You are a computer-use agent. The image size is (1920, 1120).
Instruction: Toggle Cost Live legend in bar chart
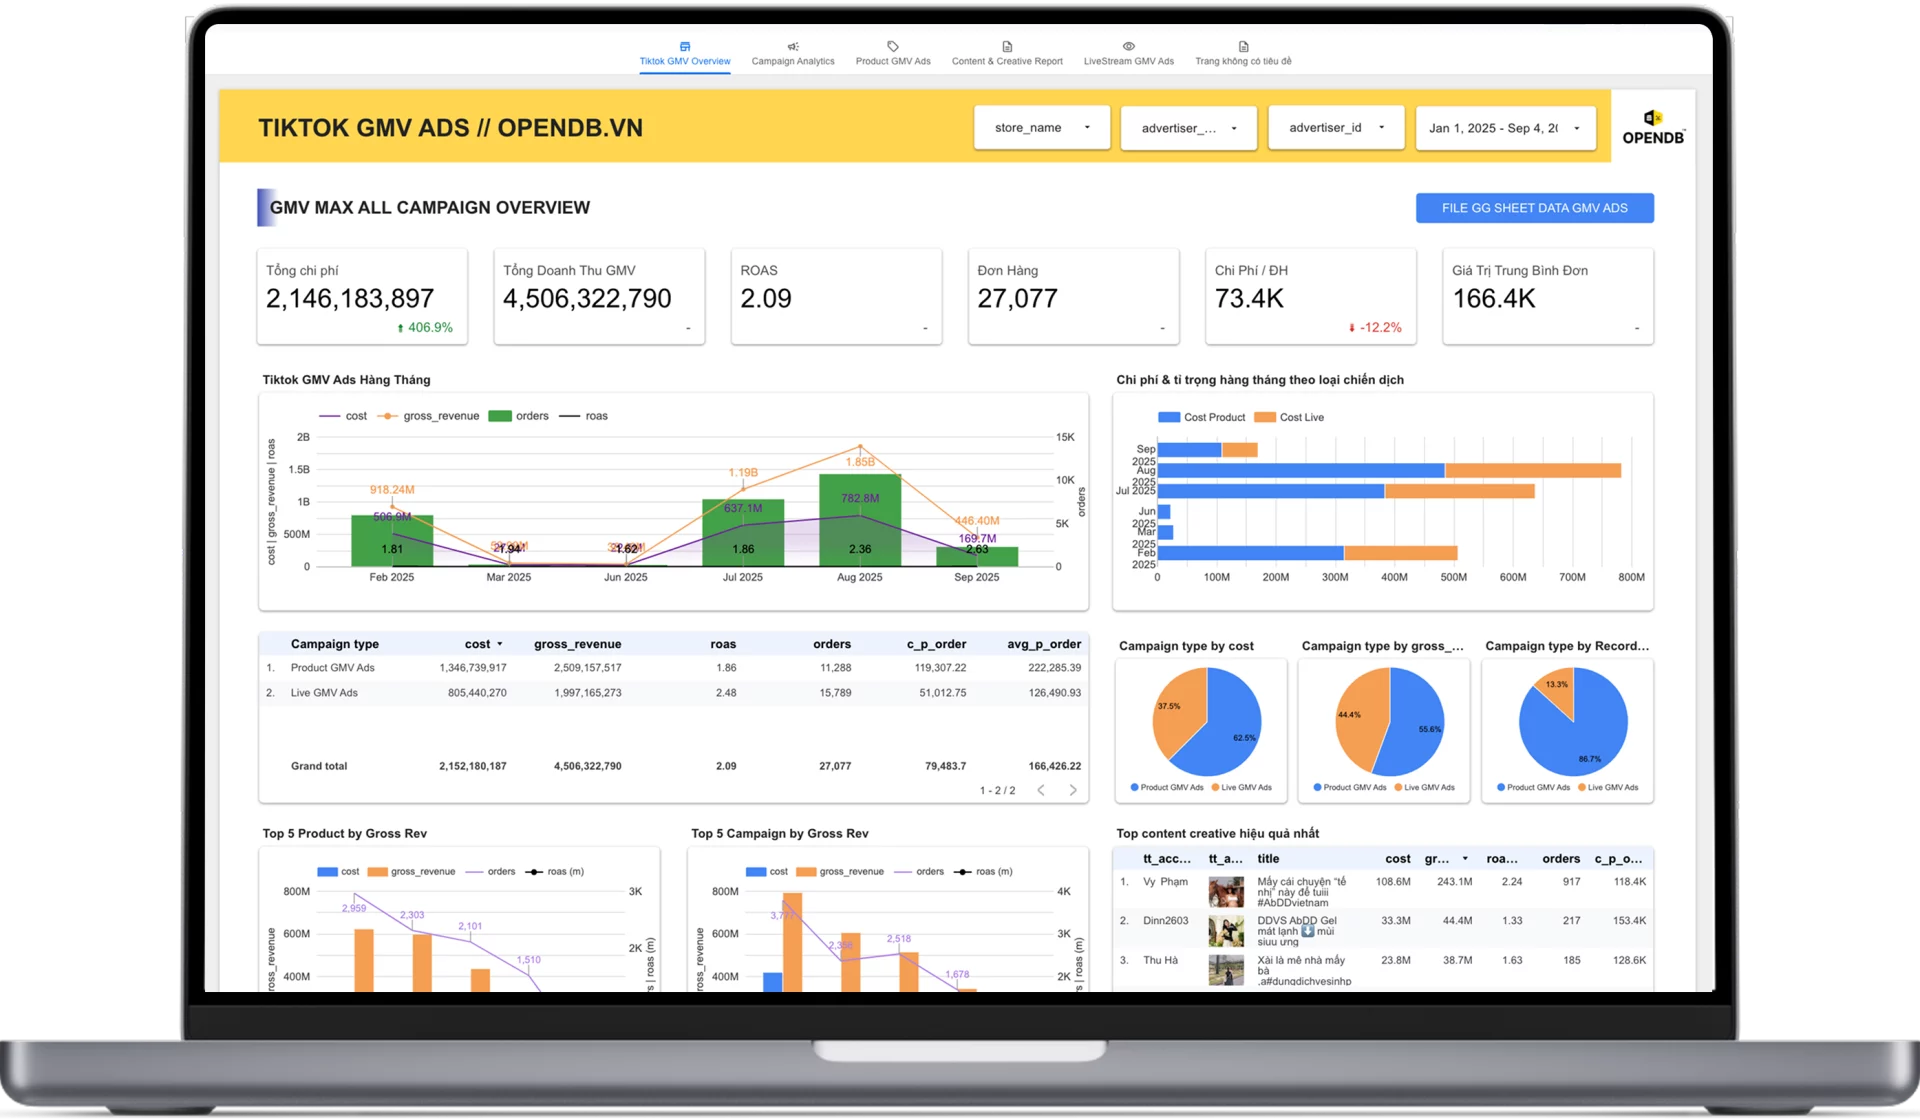1289,418
